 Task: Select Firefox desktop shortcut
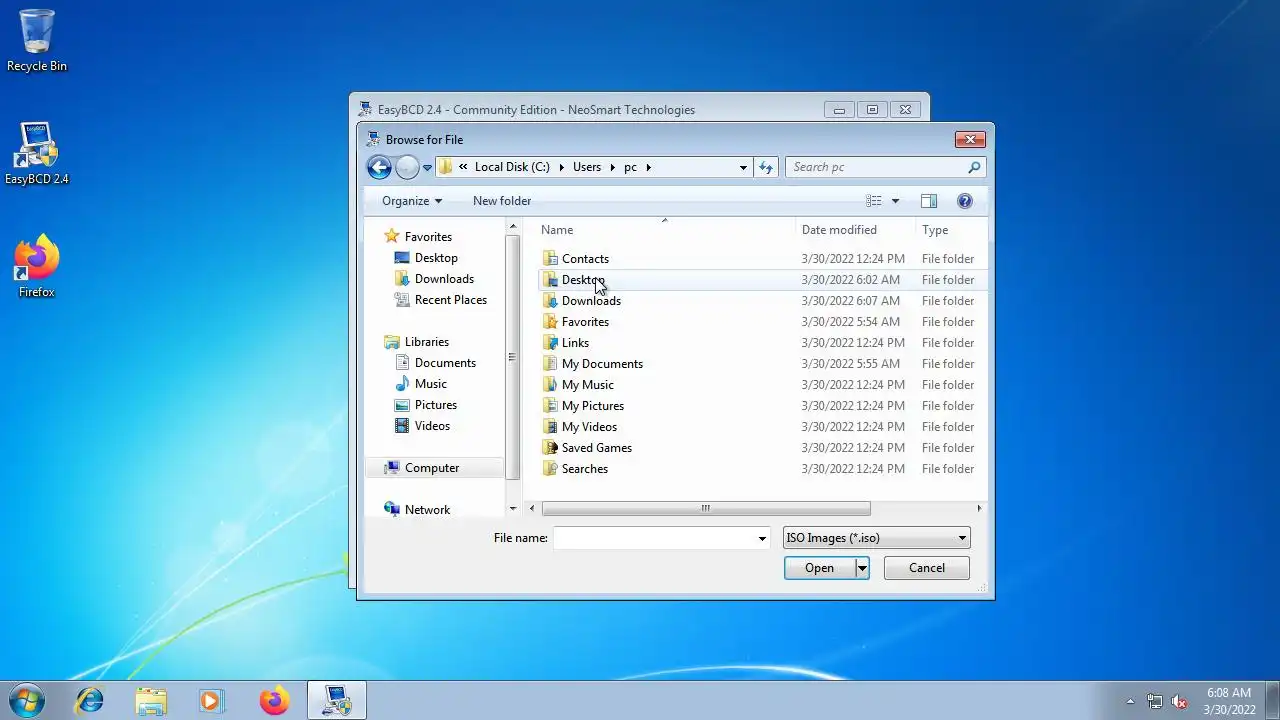coord(37,266)
